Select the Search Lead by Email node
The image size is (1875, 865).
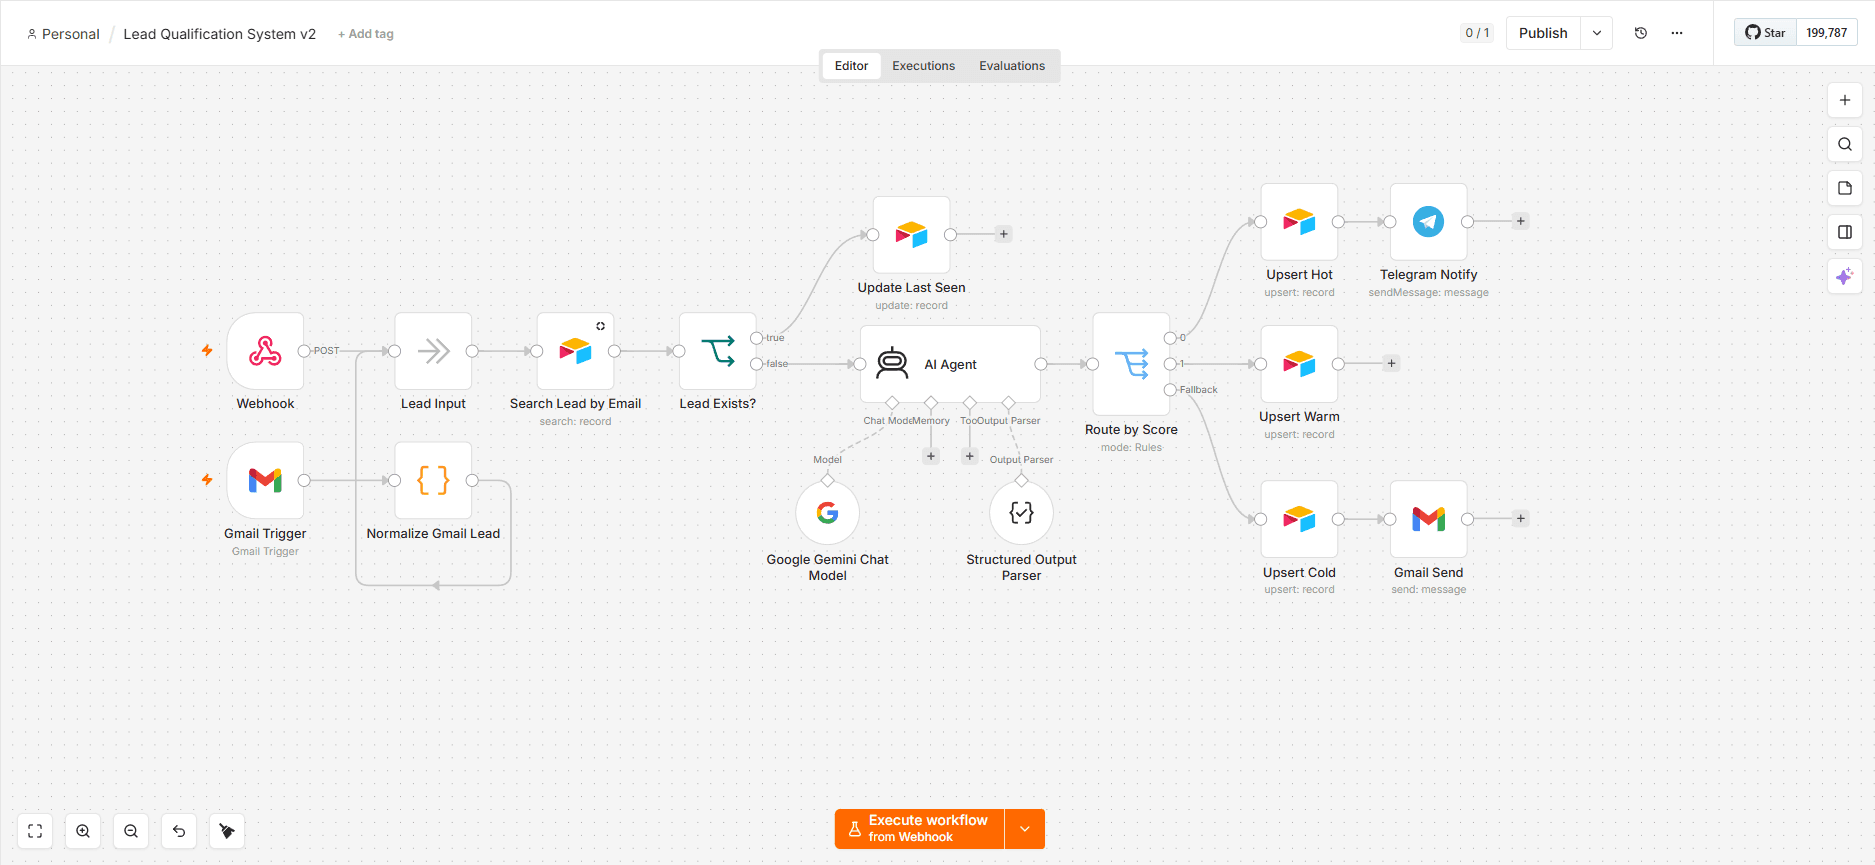tap(575, 351)
